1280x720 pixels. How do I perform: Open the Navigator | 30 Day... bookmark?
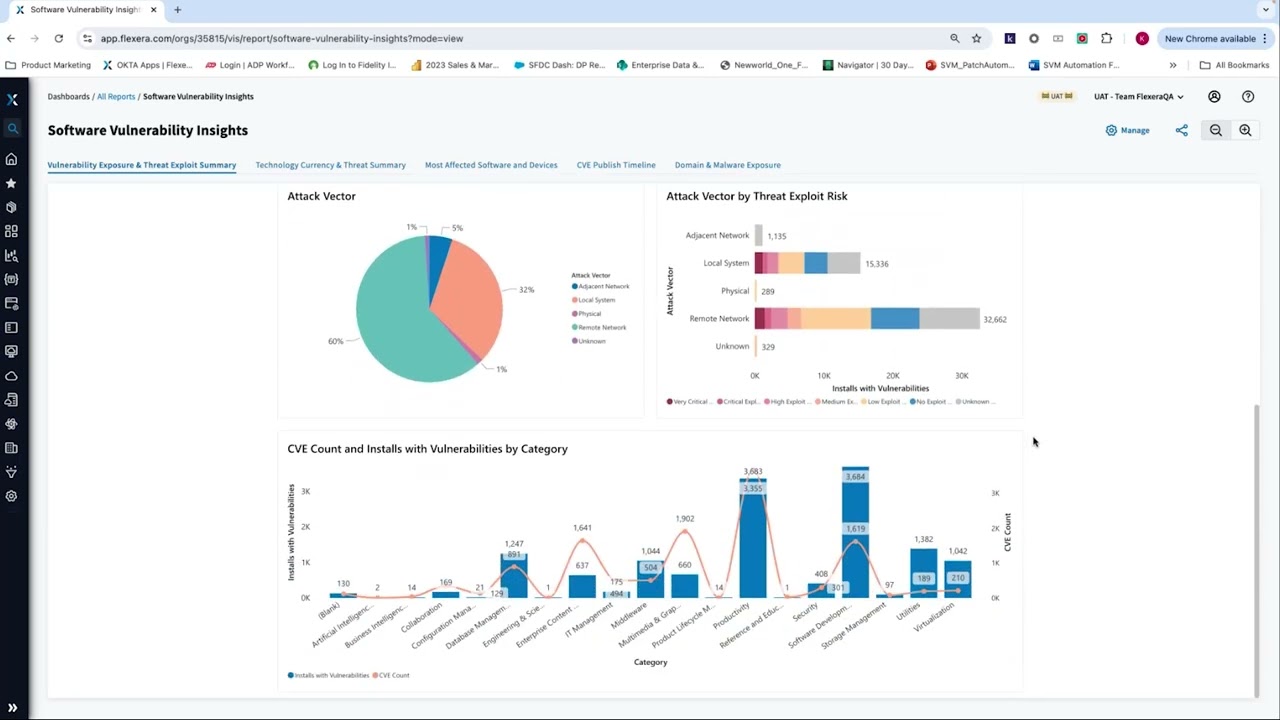tap(868, 65)
